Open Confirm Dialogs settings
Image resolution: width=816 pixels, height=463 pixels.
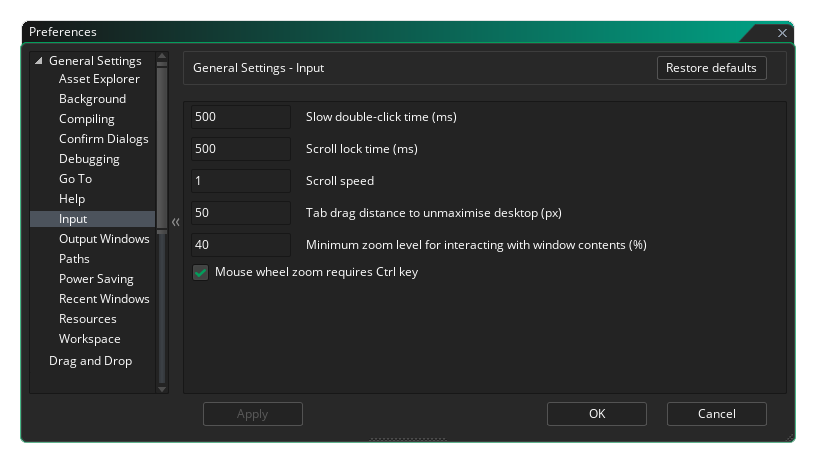[103, 139]
